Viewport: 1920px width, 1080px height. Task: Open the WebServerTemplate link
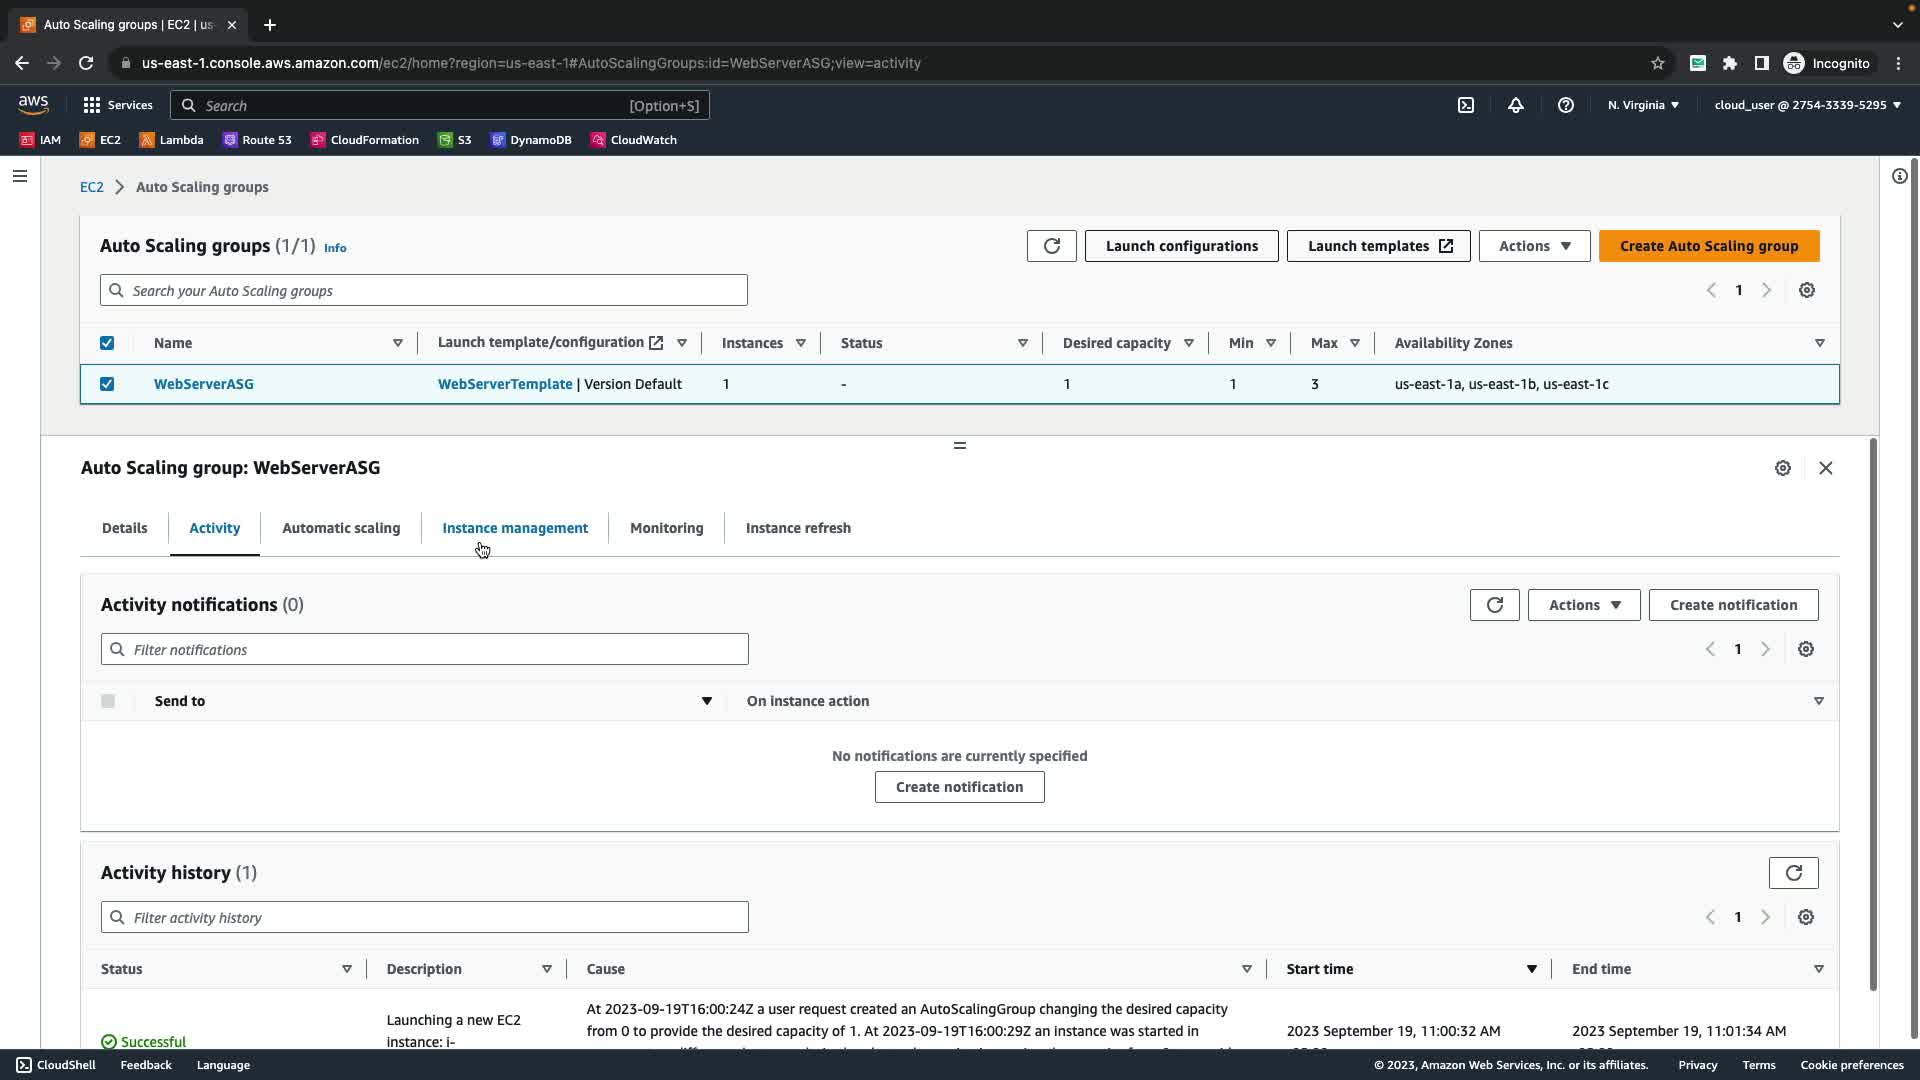tap(505, 384)
